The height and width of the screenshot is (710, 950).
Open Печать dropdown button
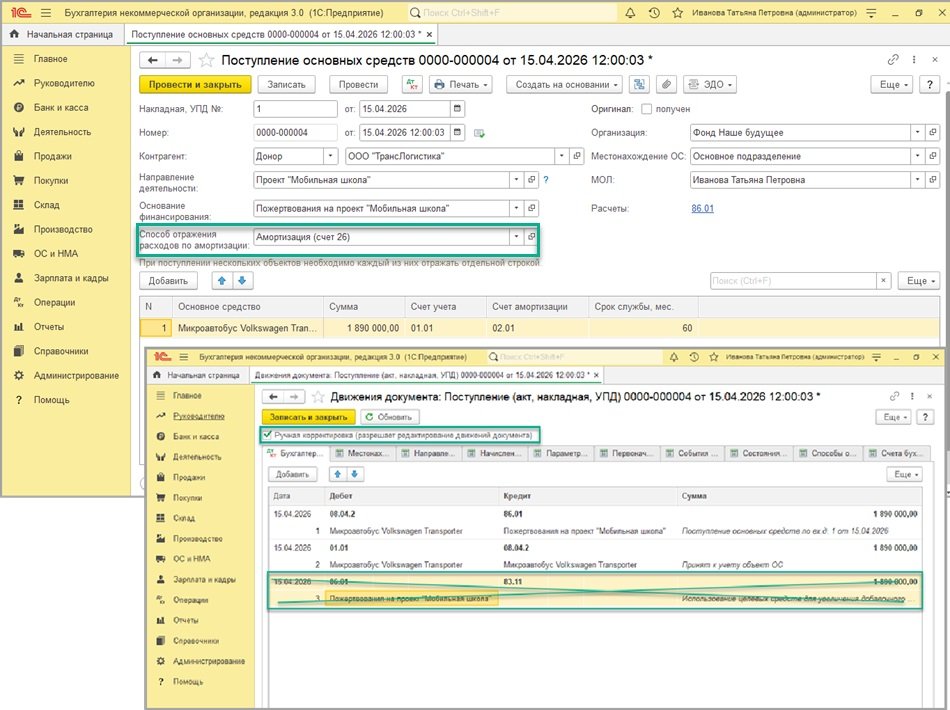(460, 84)
